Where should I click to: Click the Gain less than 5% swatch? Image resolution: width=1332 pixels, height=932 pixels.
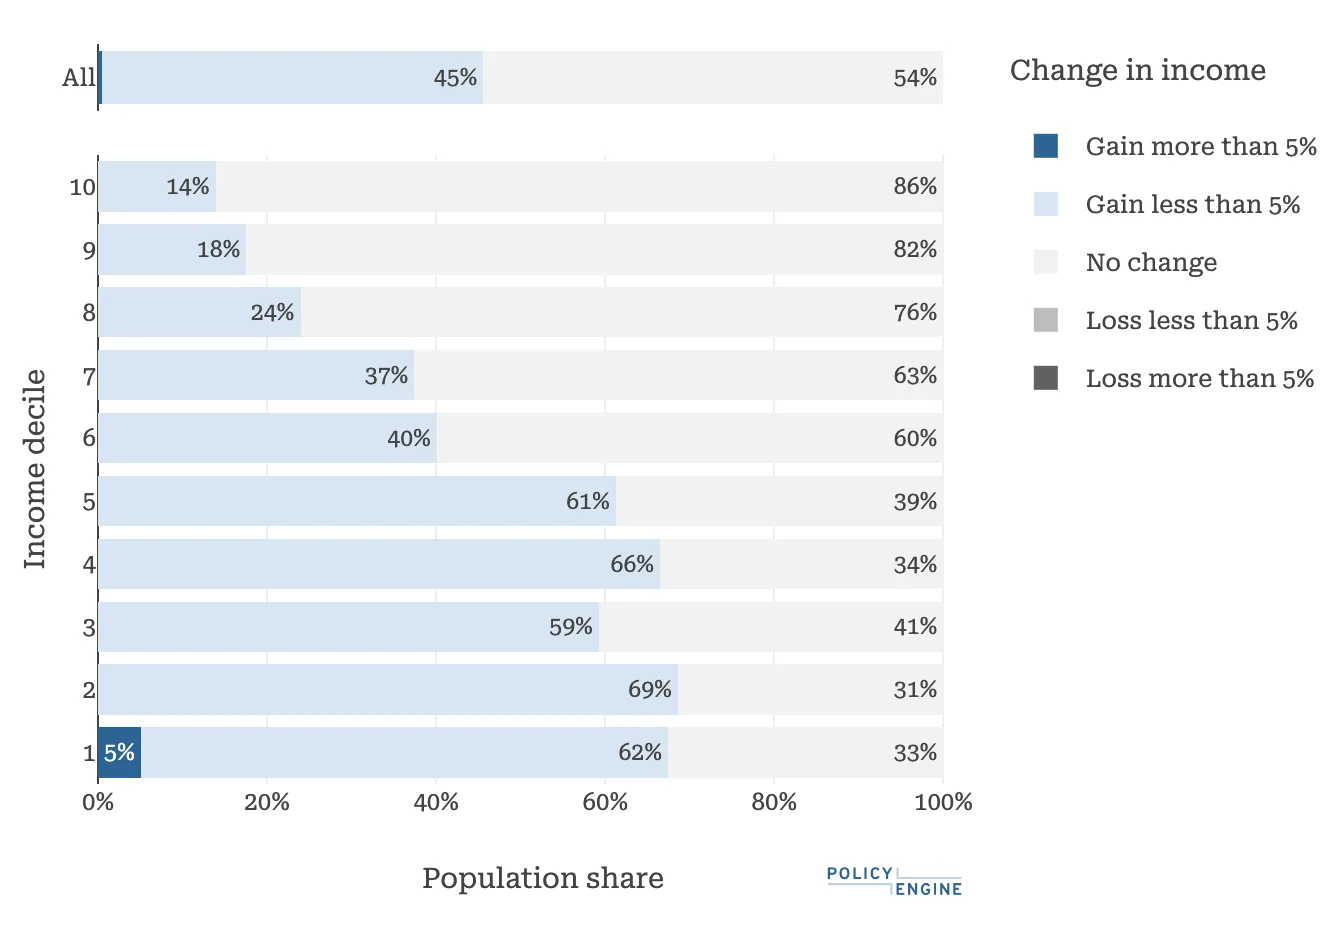click(x=1045, y=204)
